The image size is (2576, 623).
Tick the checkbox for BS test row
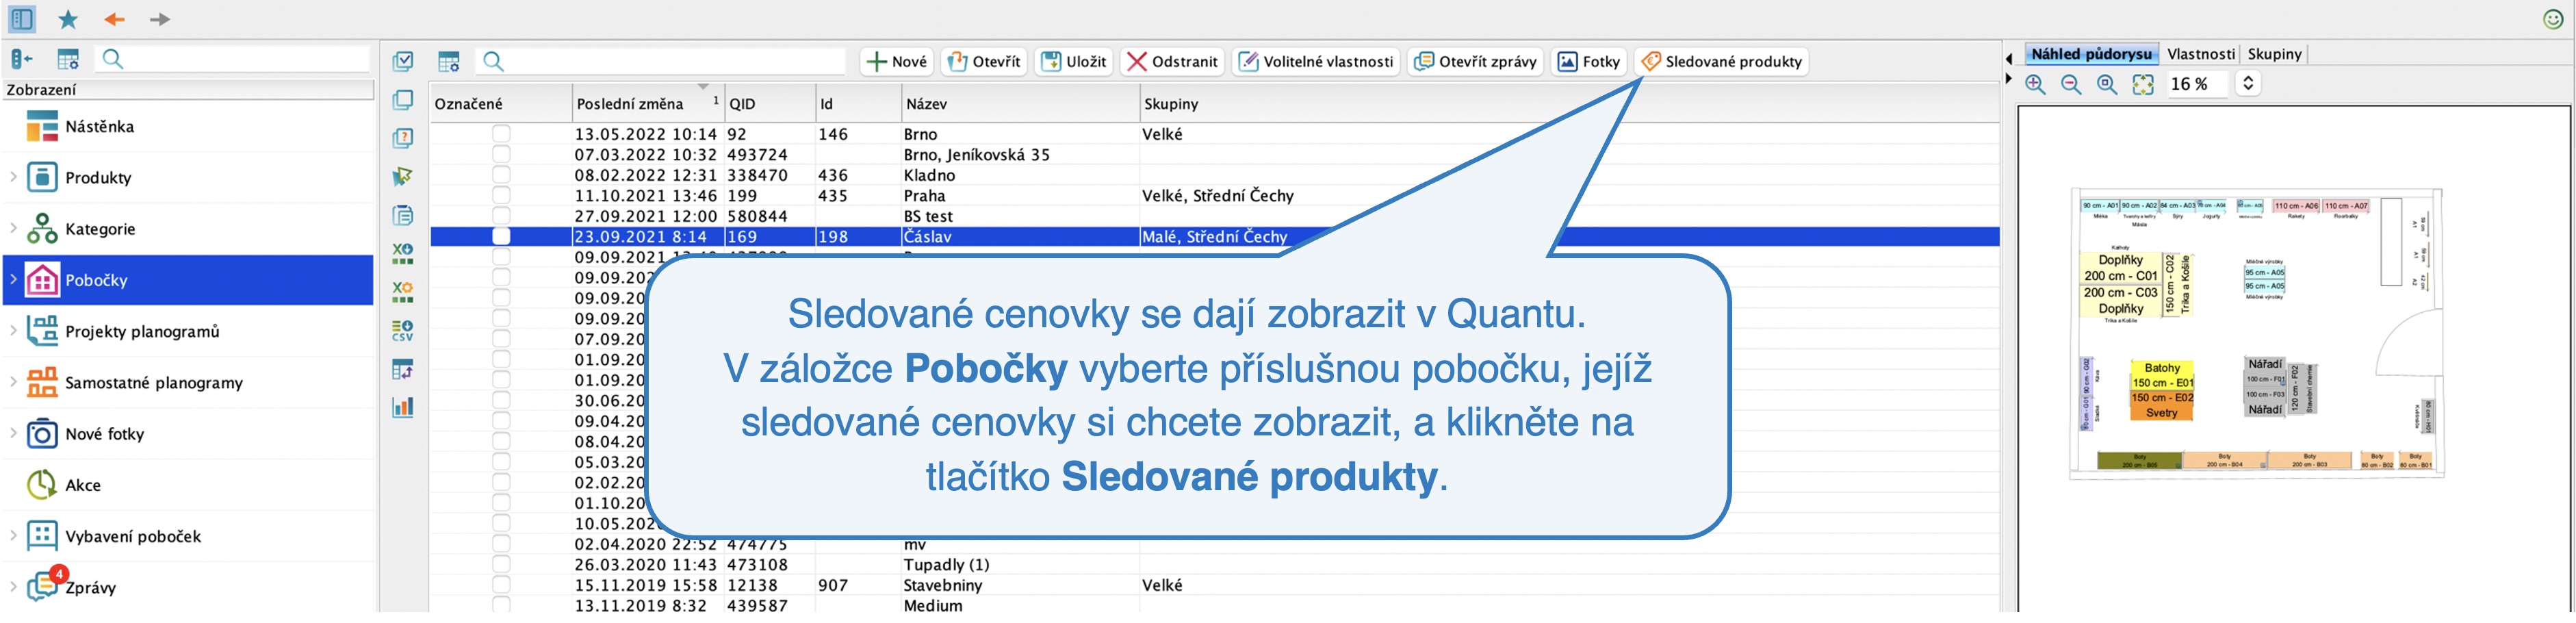pyautogui.click(x=501, y=216)
